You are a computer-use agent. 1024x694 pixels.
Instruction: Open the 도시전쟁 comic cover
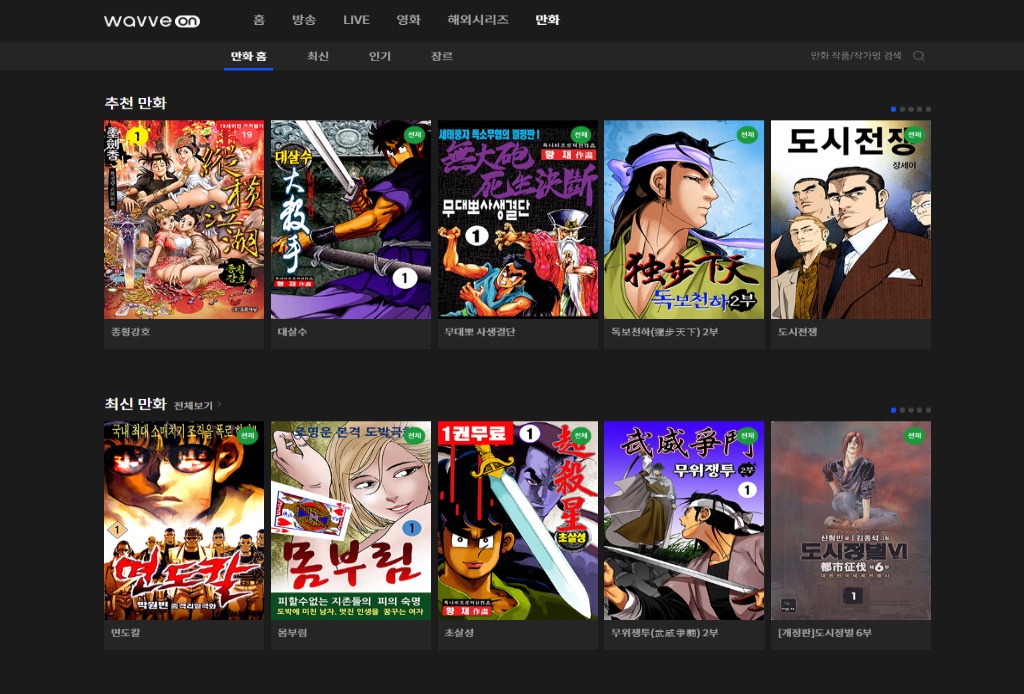pos(850,219)
